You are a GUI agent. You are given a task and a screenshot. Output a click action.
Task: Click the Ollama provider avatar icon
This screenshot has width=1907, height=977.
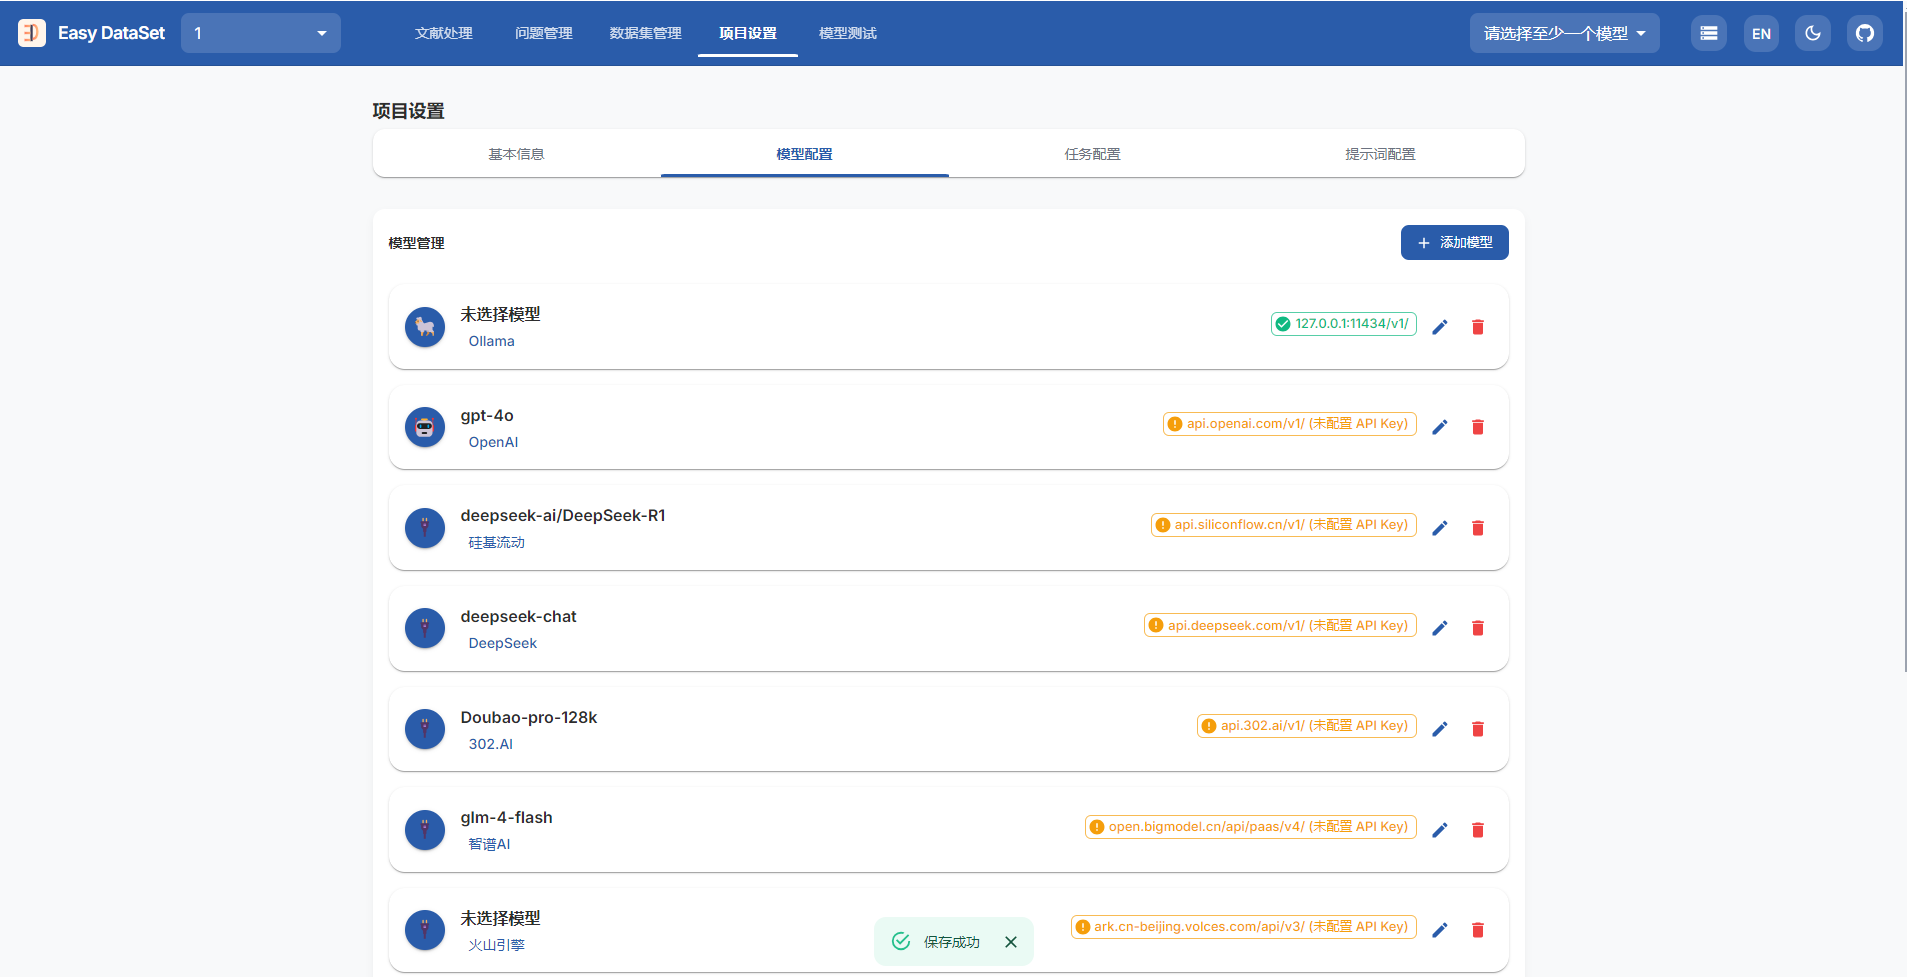[x=425, y=327]
